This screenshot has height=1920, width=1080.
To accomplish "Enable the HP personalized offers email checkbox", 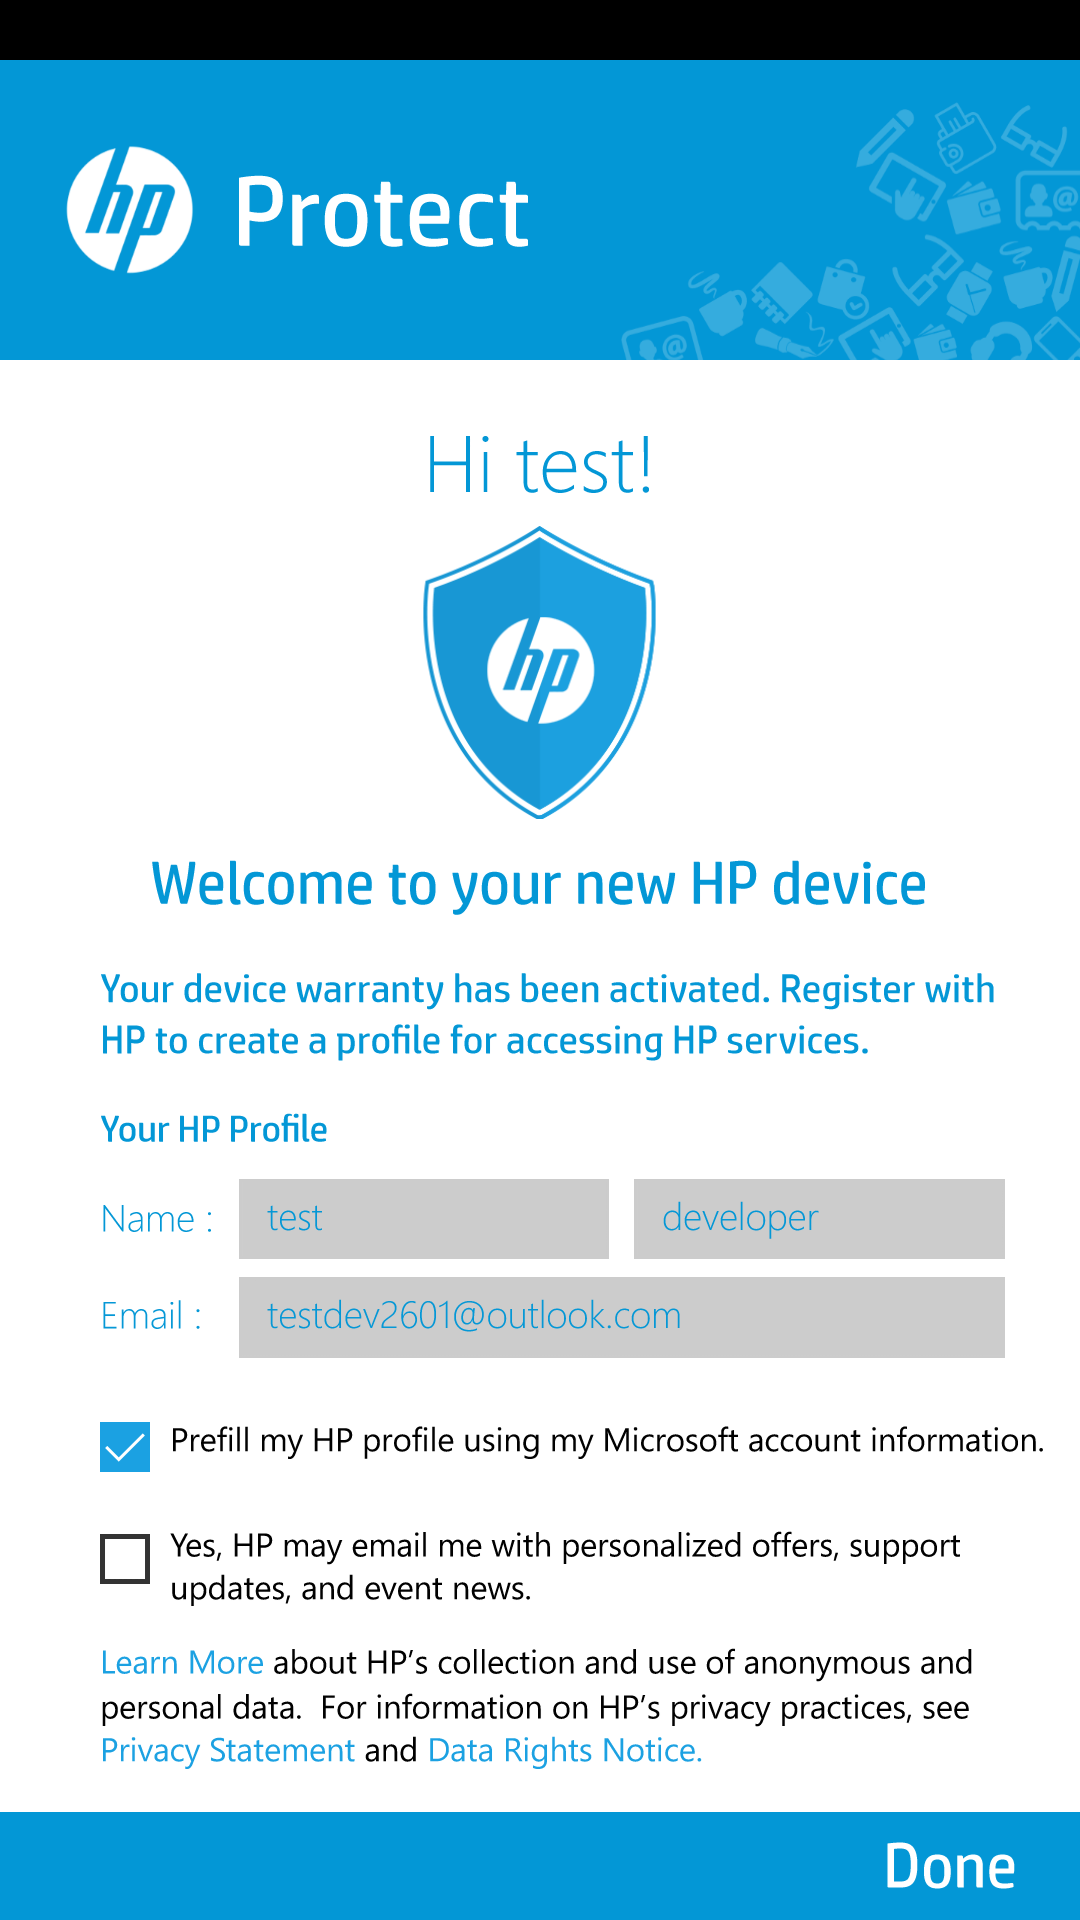I will click(x=125, y=1559).
